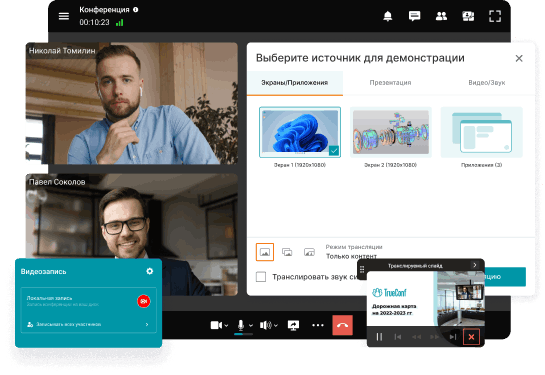Image resolution: width=545 pixels, height=375 pixels.
Task: Enable Транслировать звук checkbox
Action: tap(261, 277)
